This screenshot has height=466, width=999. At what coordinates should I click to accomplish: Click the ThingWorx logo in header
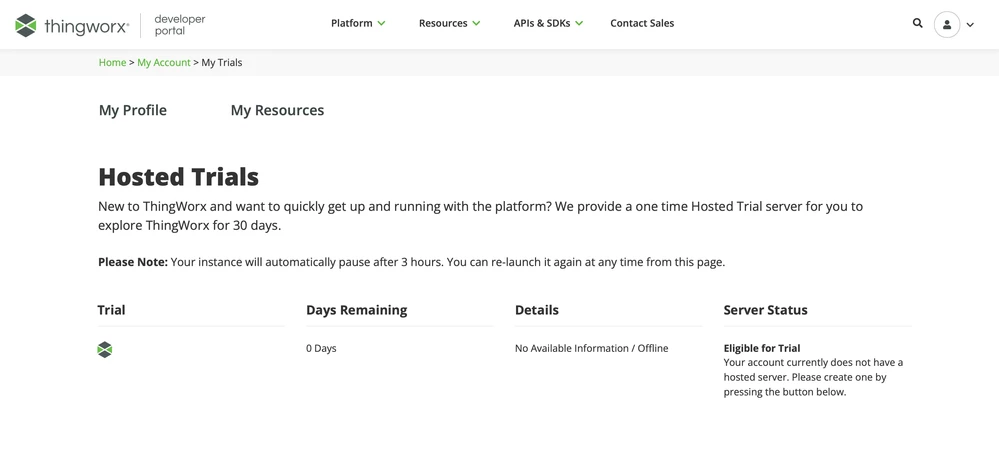coord(72,25)
